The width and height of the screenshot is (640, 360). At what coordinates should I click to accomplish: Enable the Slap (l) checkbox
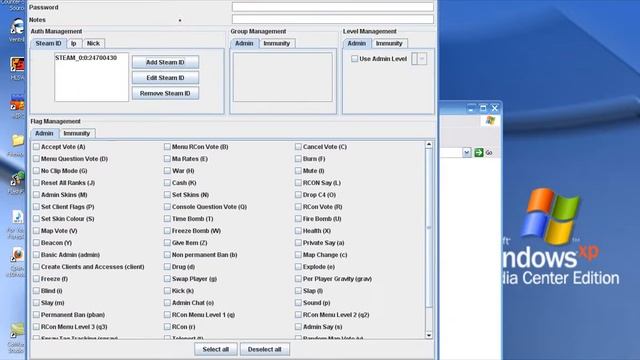298,291
